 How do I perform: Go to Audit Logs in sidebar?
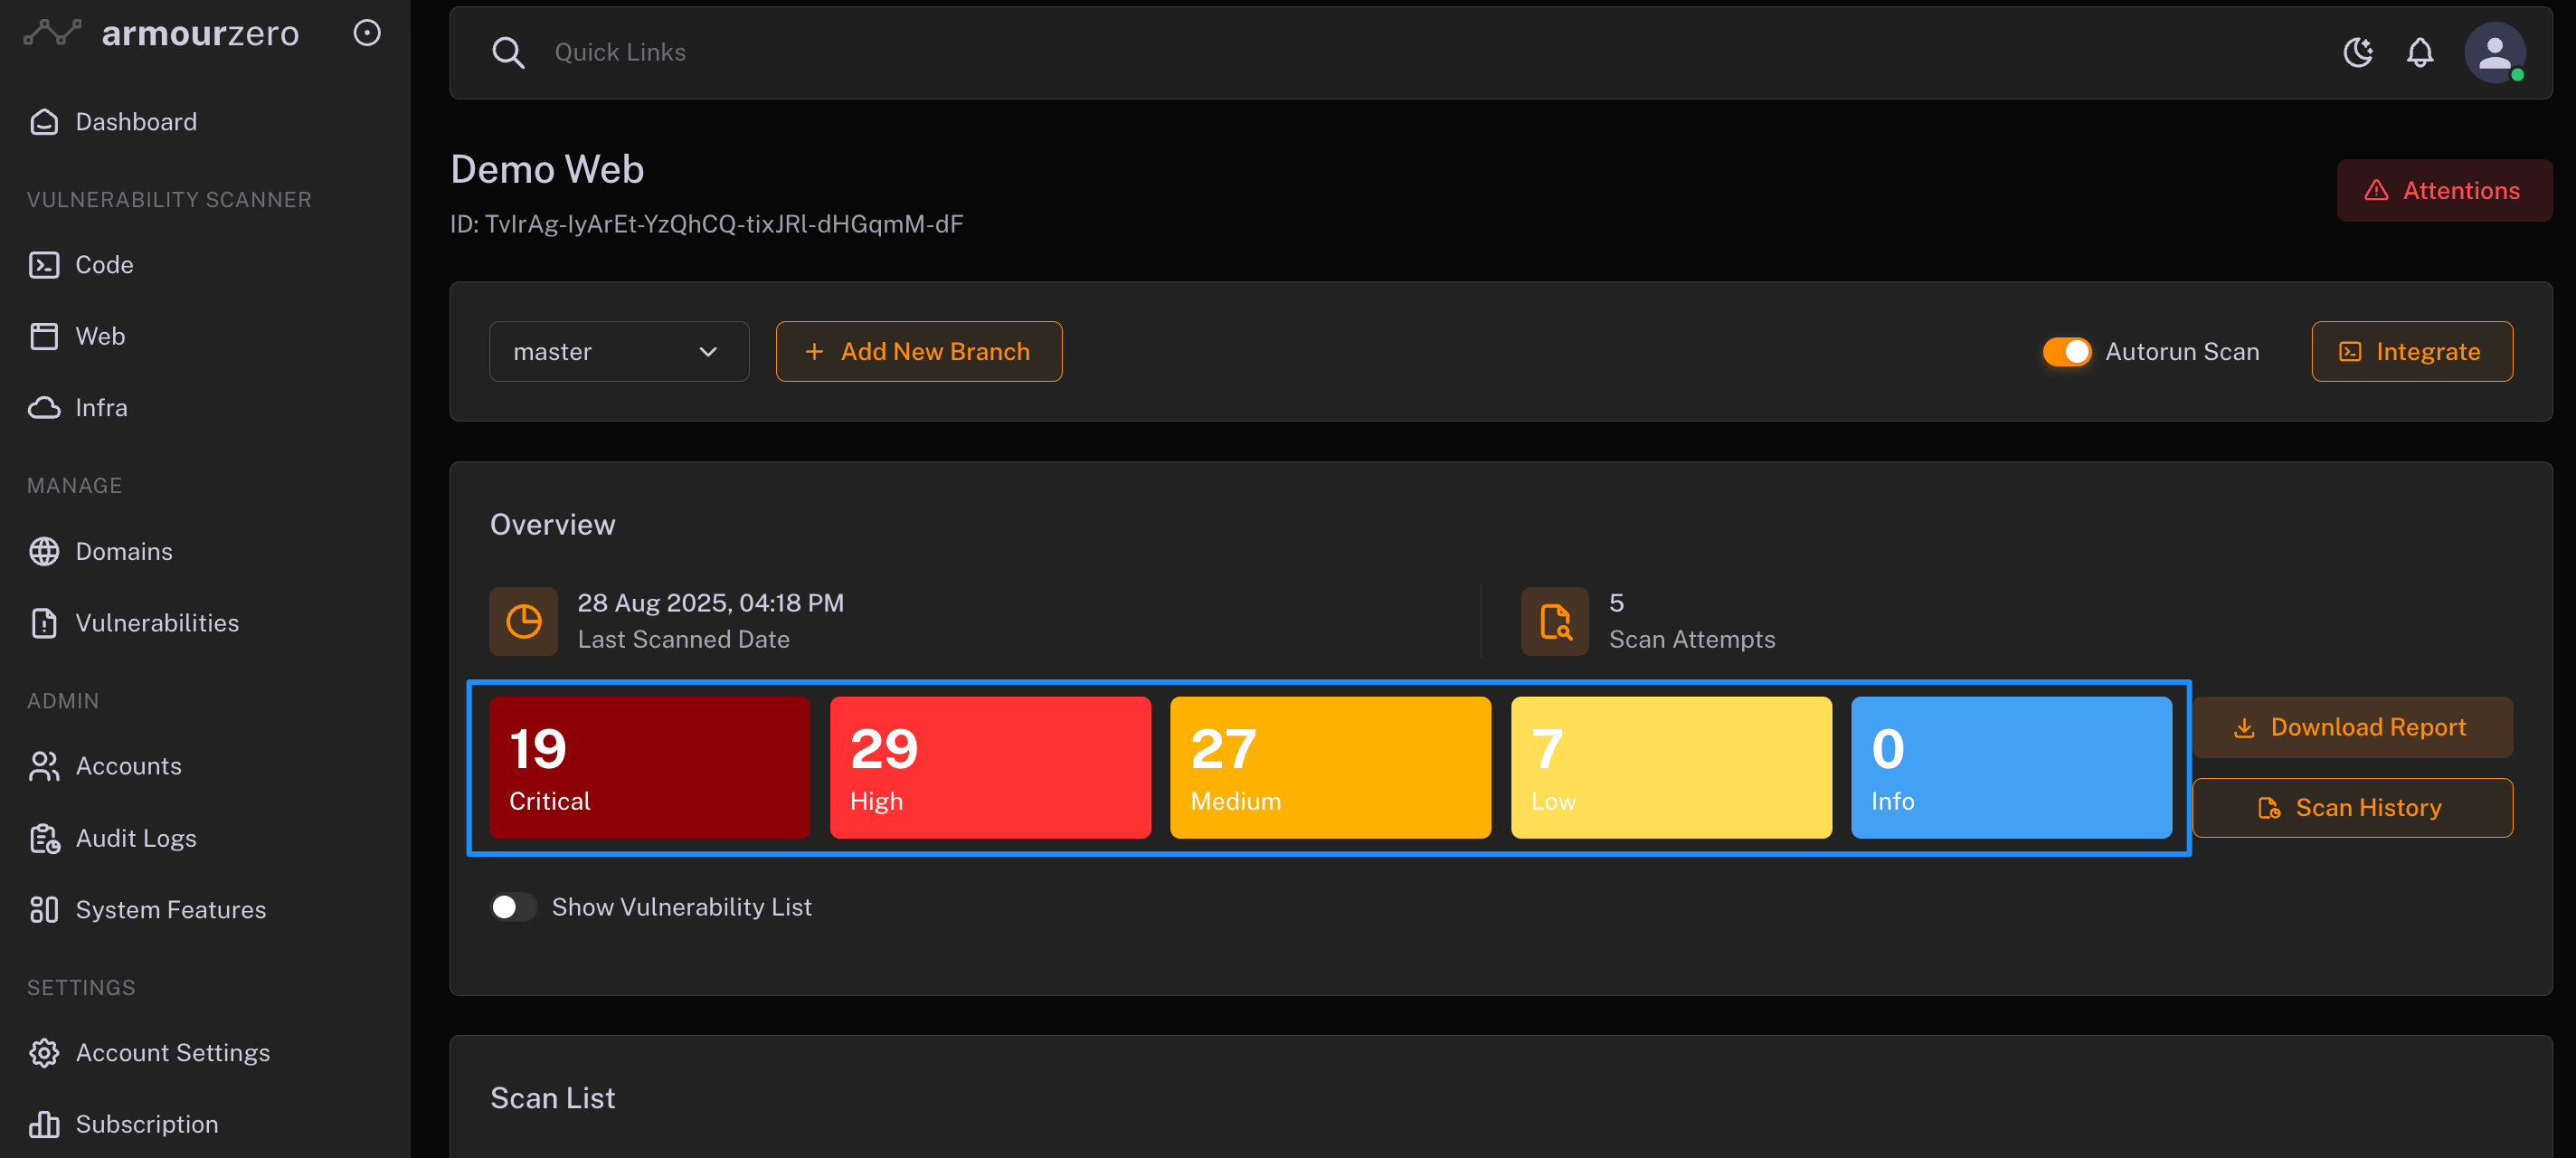135,838
